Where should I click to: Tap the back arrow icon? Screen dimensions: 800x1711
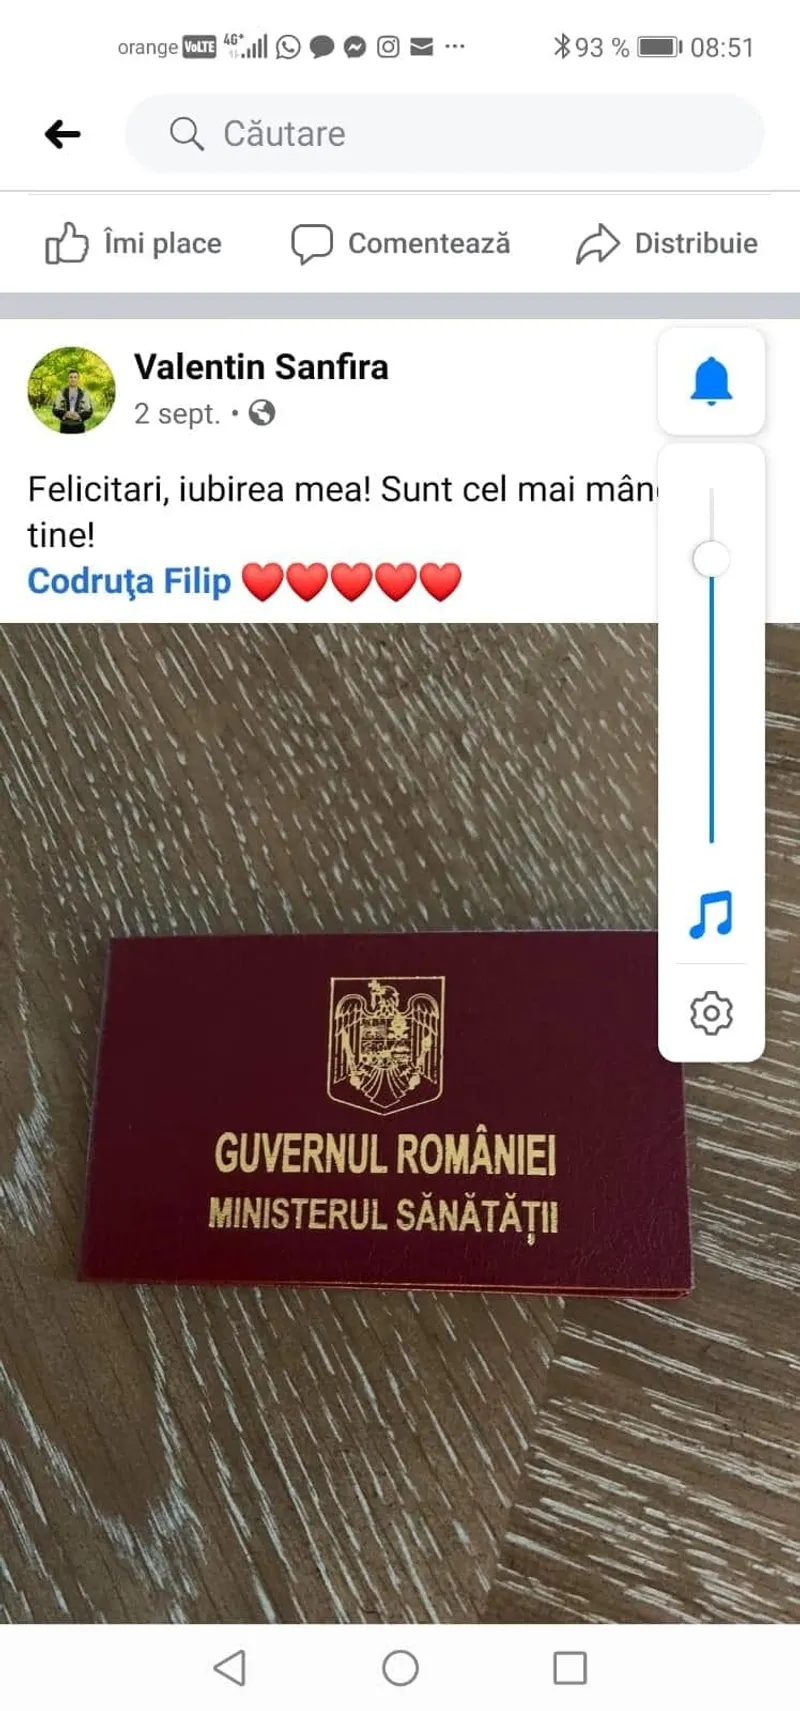pyautogui.click(x=62, y=134)
